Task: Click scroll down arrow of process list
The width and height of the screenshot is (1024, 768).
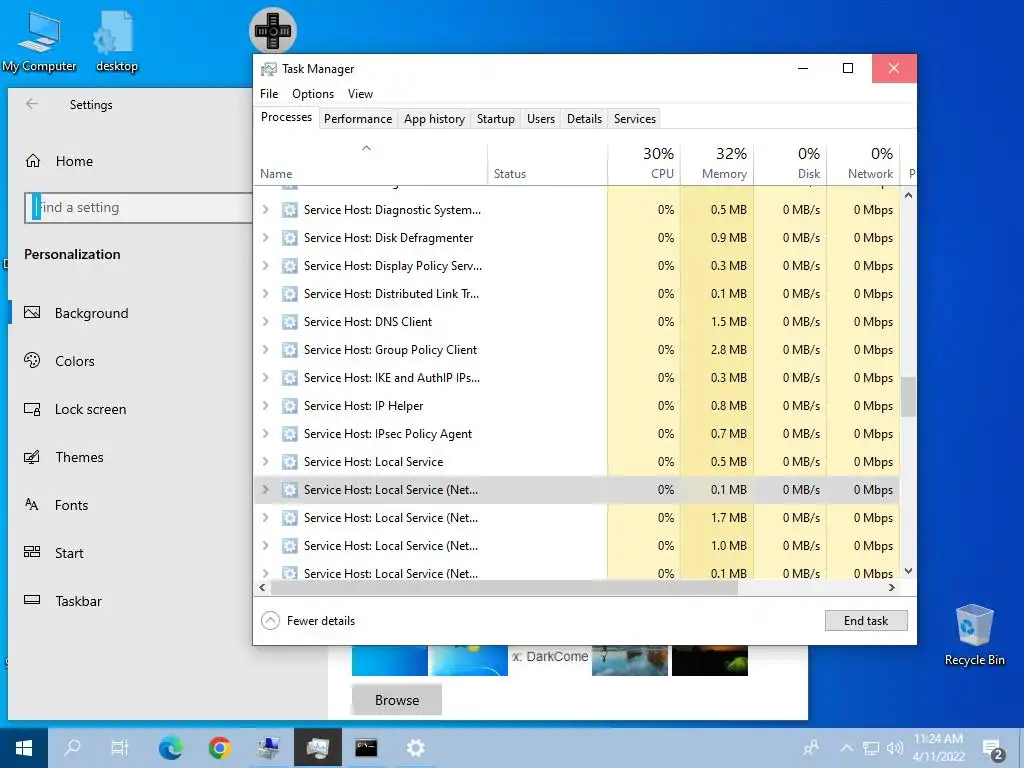Action: [x=908, y=571]
